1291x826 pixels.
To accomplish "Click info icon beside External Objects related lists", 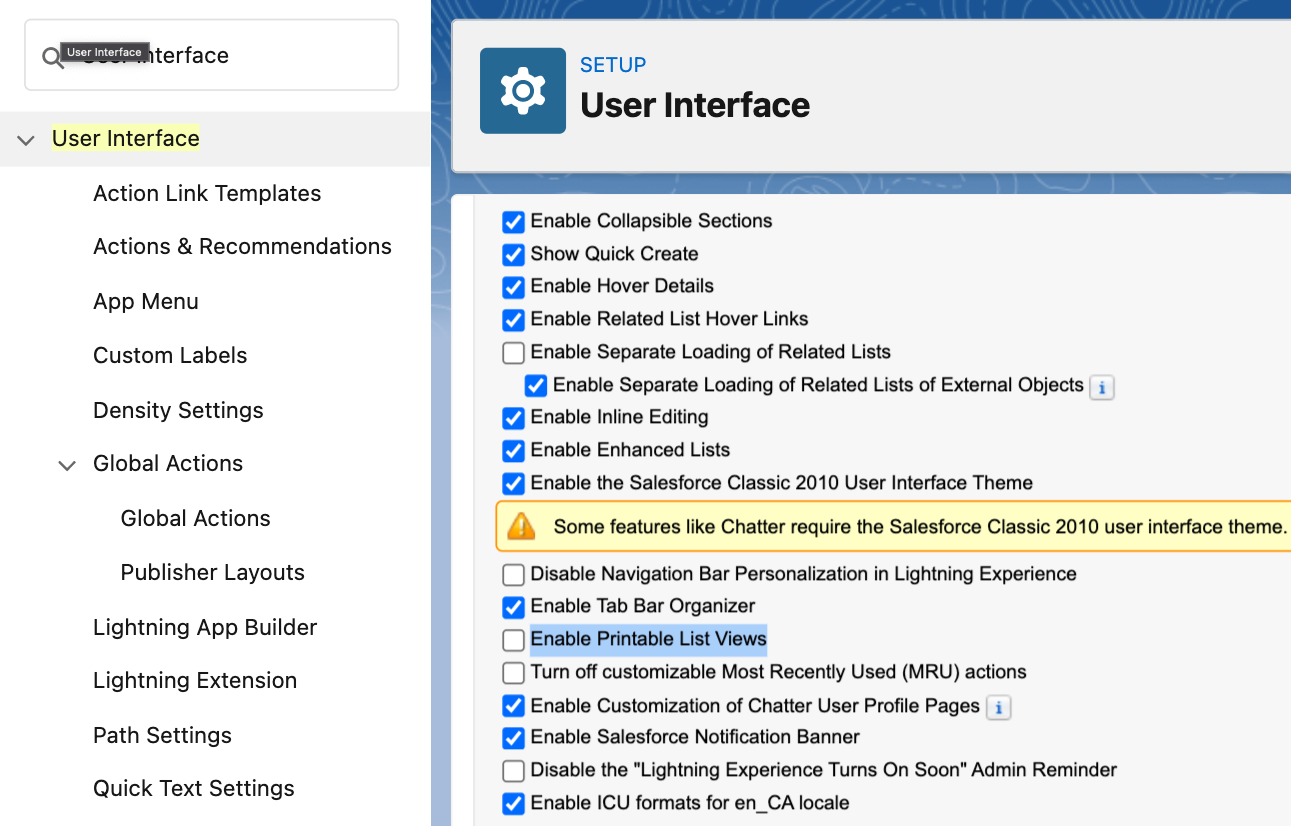I will pos(1102,387).
